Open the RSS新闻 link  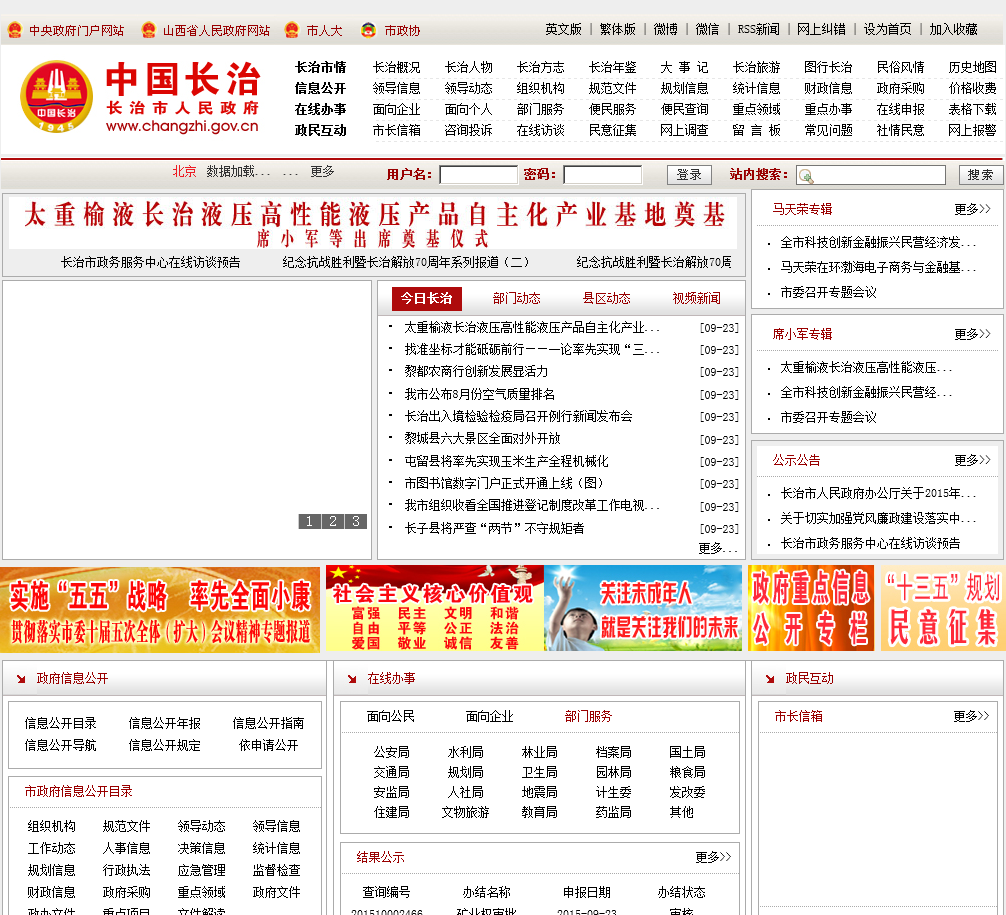758,30
